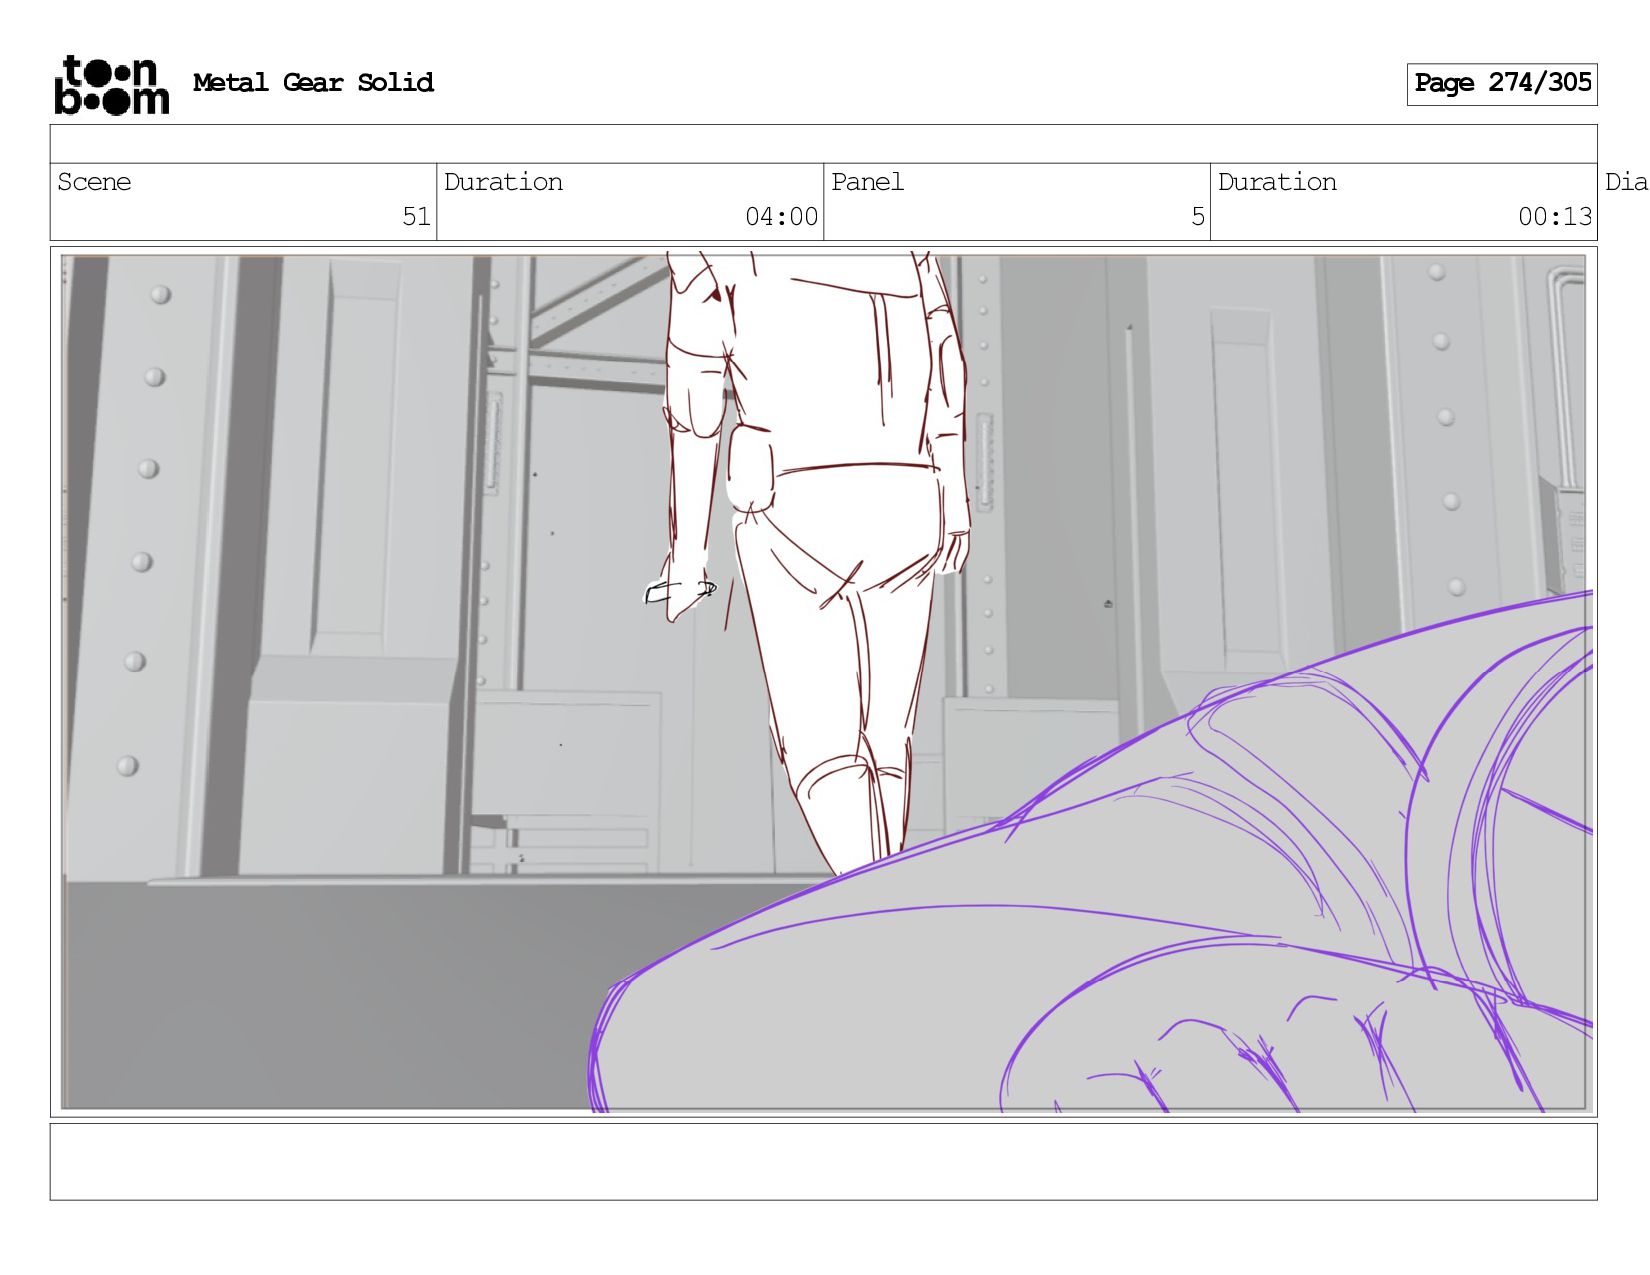This screenshot has height=1275, width=1650.
Task: Select the scene duration '04:00'
Action: click(x=781, y=217)
